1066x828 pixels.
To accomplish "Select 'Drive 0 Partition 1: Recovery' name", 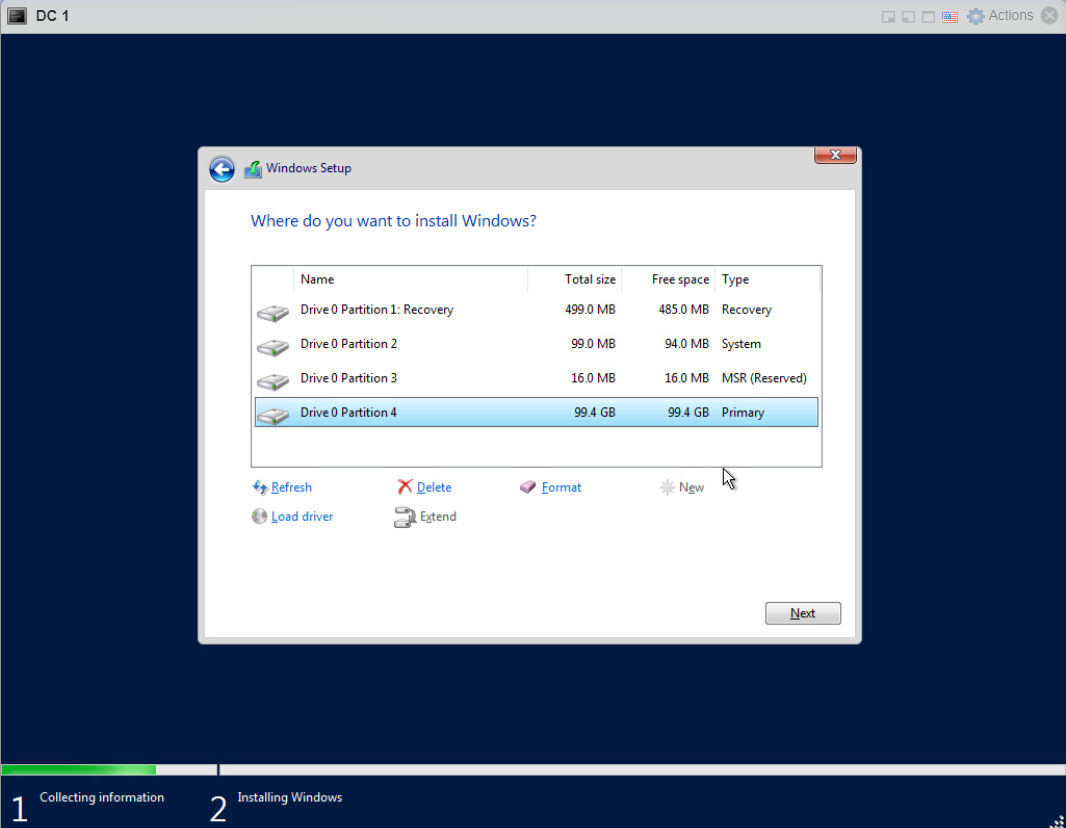I will tap(377, 310).
